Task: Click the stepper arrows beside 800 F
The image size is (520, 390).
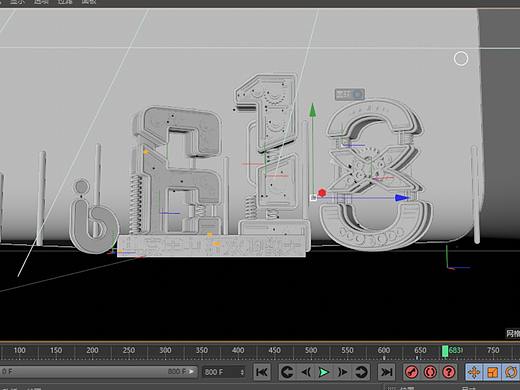Action: pyautogui.click(x=242, y=372)
